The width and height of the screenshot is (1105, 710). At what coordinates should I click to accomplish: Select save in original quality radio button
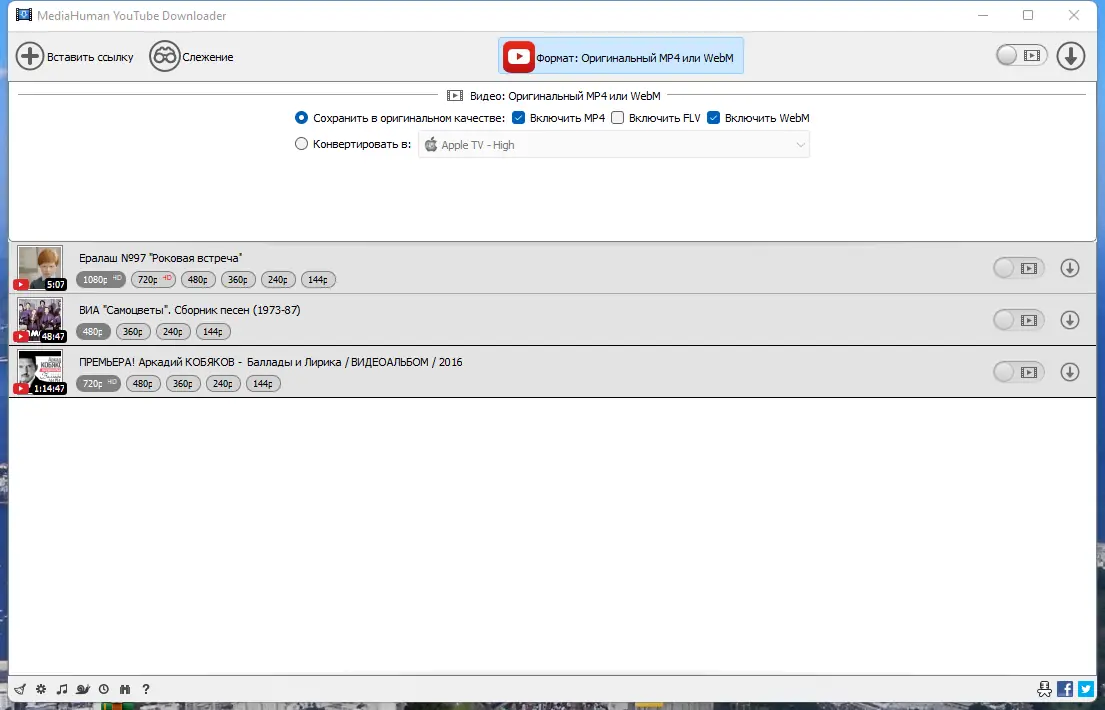302,118
